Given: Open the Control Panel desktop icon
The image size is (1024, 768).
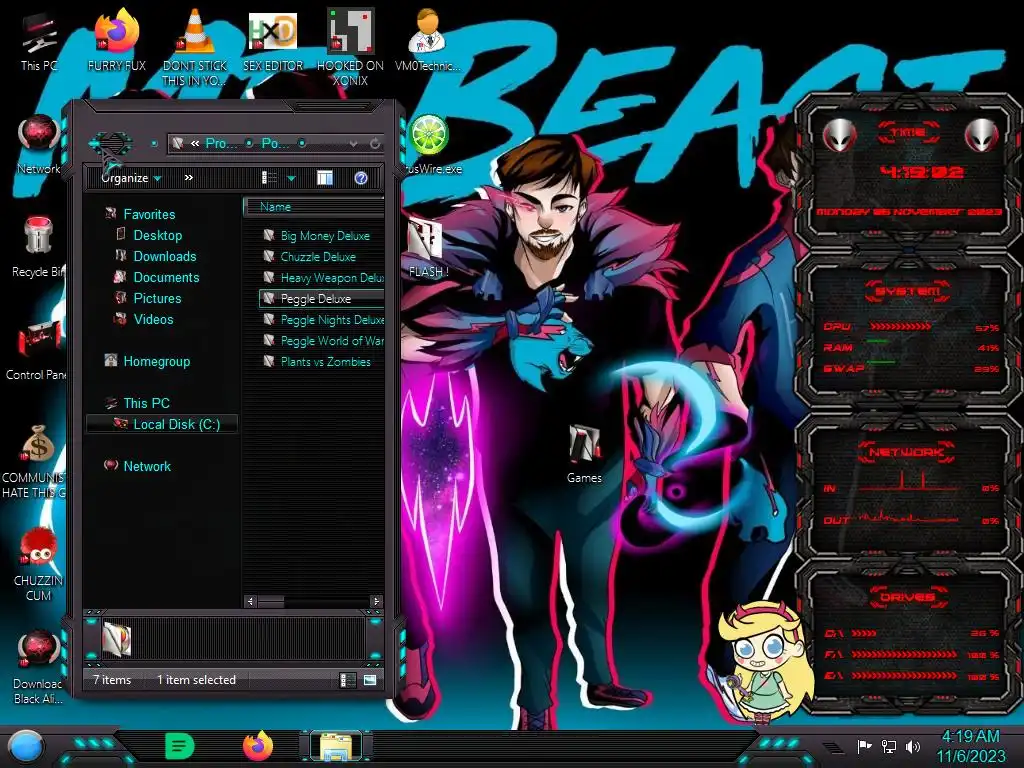Looking at the screenshot, I should [x=36, y=349].
